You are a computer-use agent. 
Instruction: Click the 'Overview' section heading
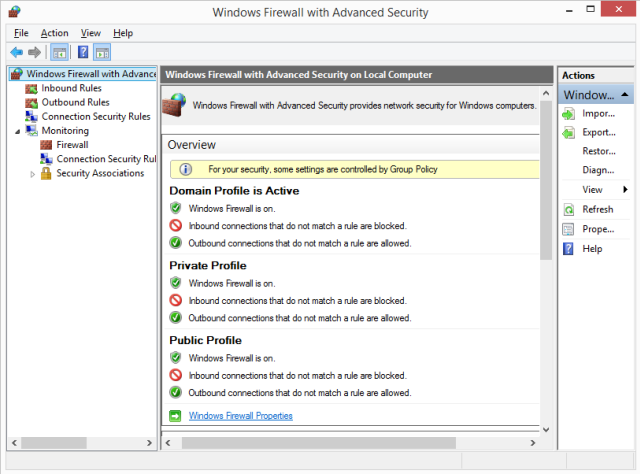191,145
